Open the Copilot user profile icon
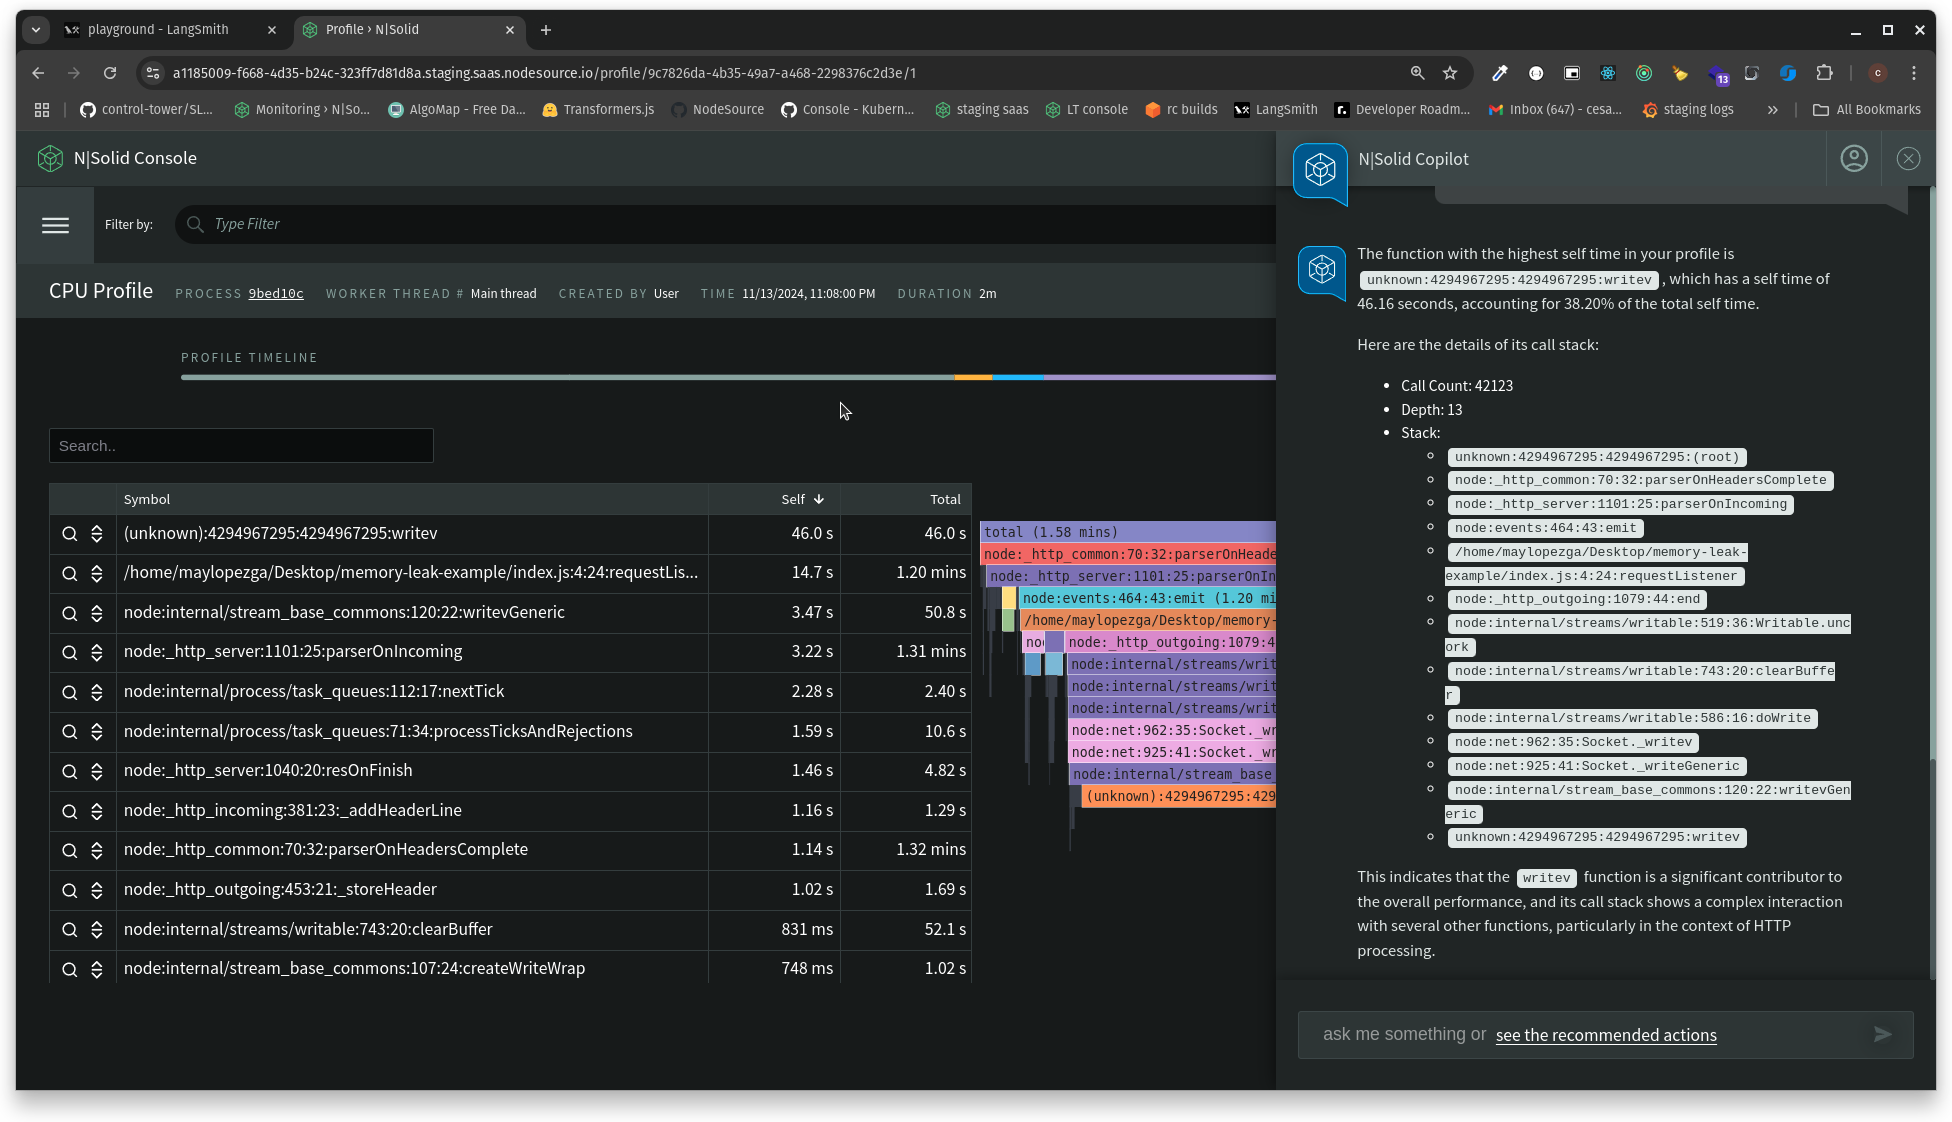The image size is (1952, 1122). (1854, 159)
